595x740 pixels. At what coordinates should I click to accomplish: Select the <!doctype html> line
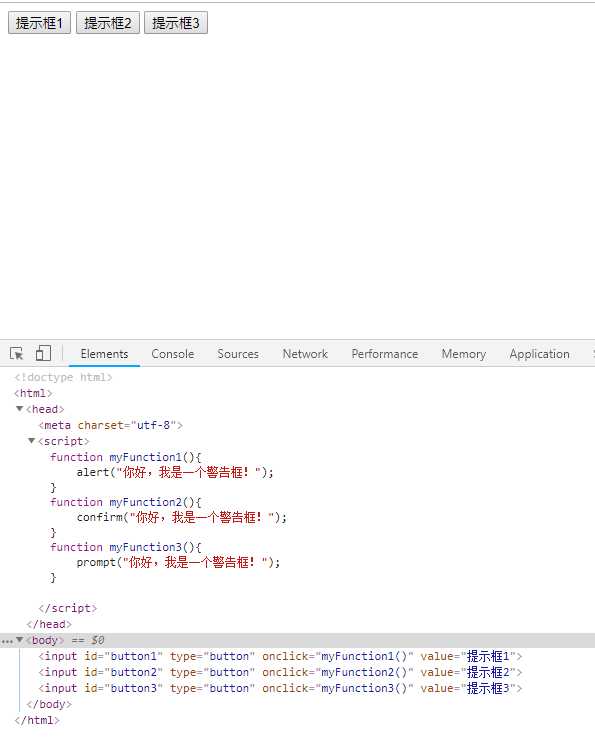[63, 377]
